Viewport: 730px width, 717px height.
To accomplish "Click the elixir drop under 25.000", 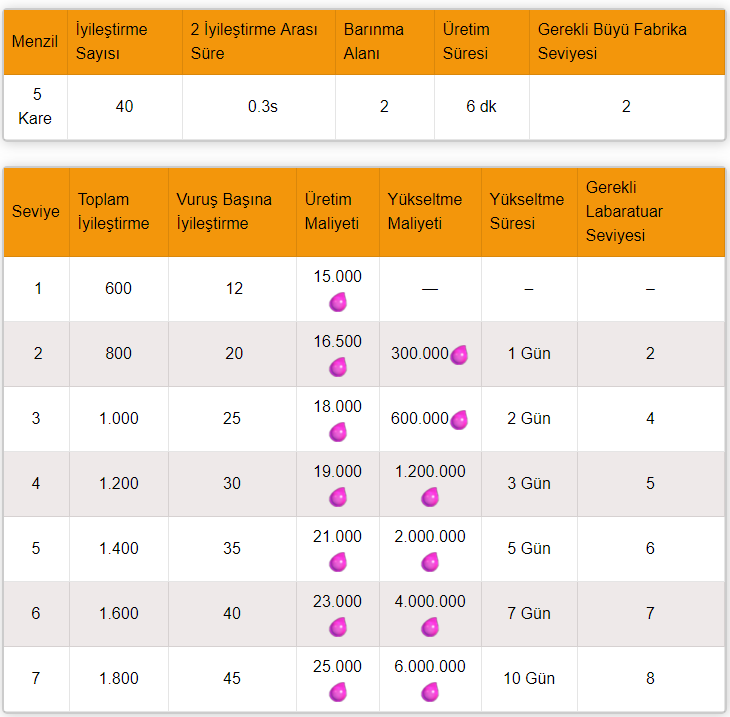I will 338,692.
